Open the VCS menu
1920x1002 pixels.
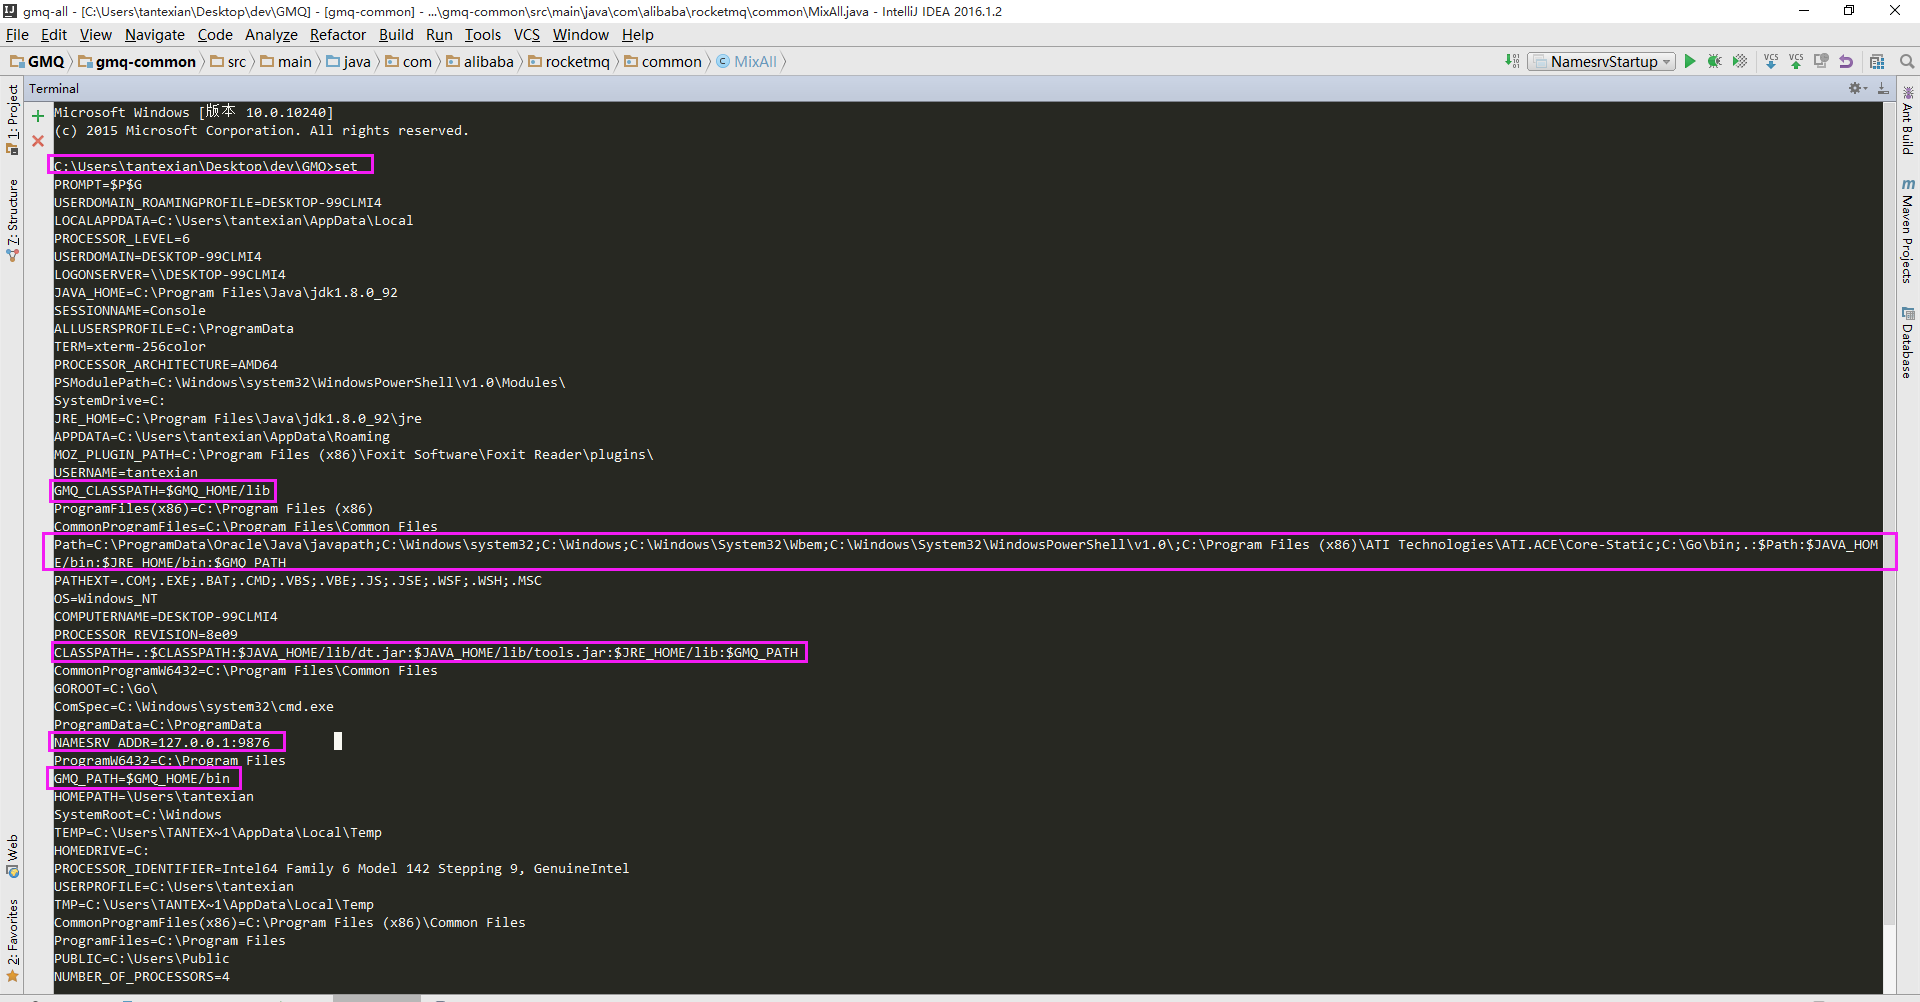click(x=526, y=35)
